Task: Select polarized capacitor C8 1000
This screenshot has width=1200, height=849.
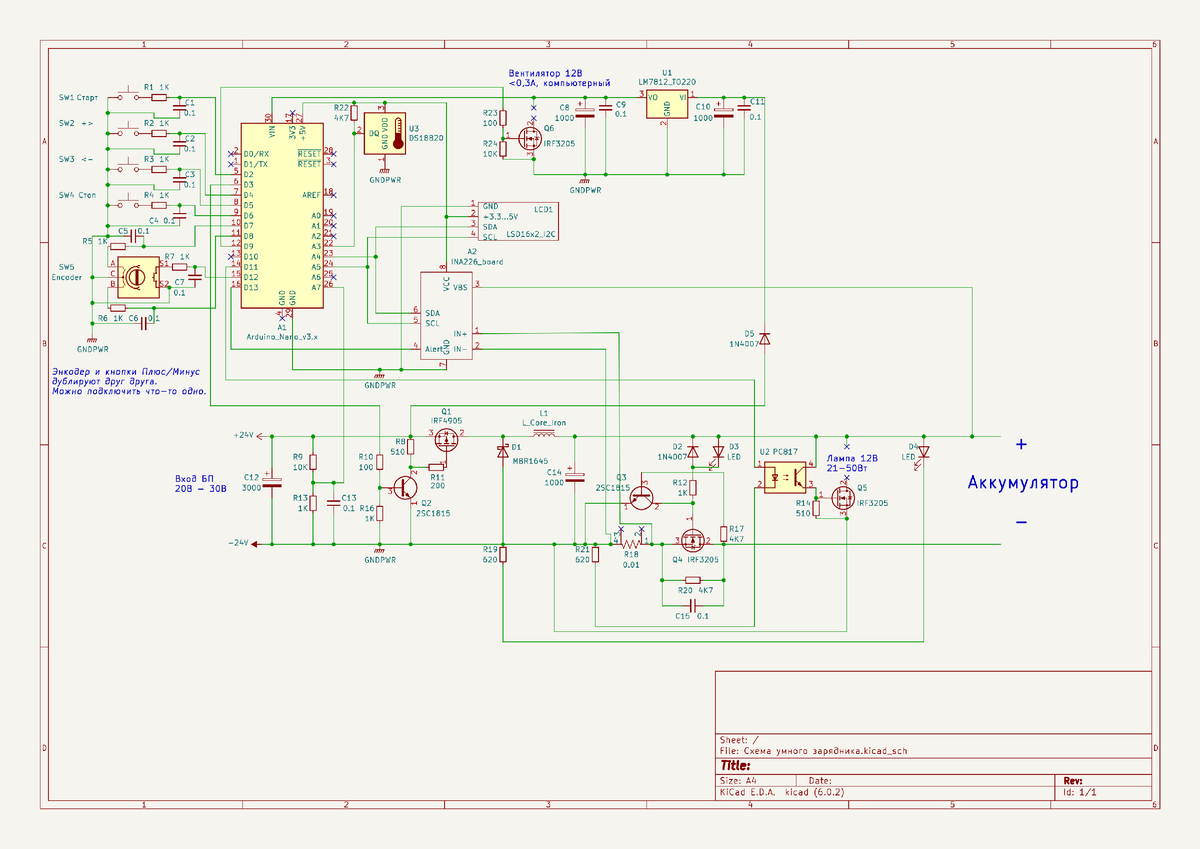Action: tap(585, 112)
